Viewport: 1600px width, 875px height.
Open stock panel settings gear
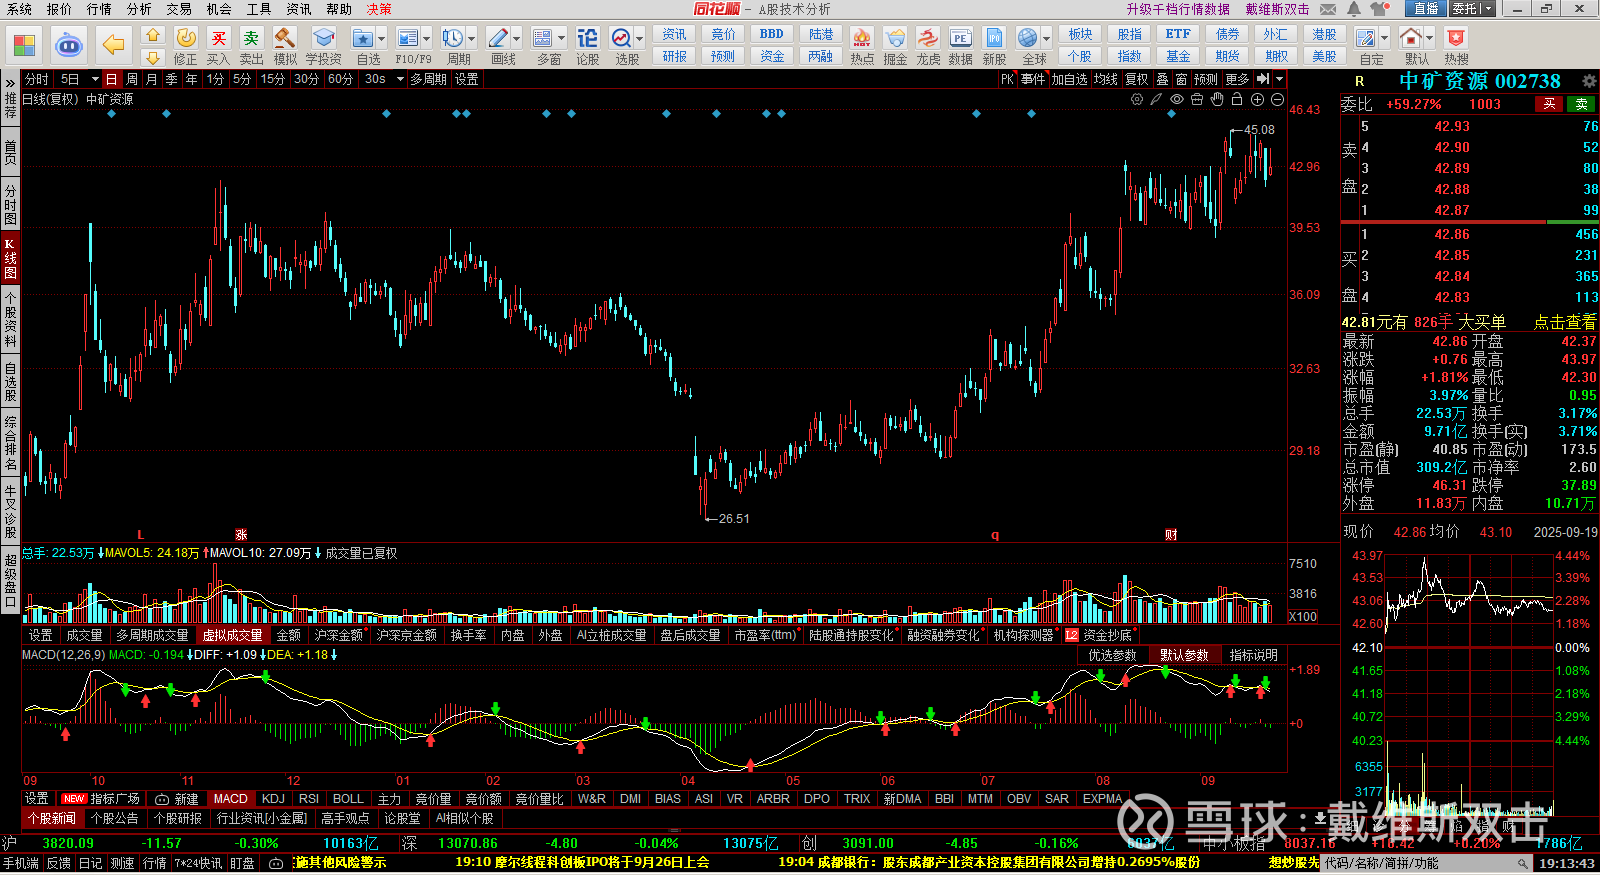1589,81
